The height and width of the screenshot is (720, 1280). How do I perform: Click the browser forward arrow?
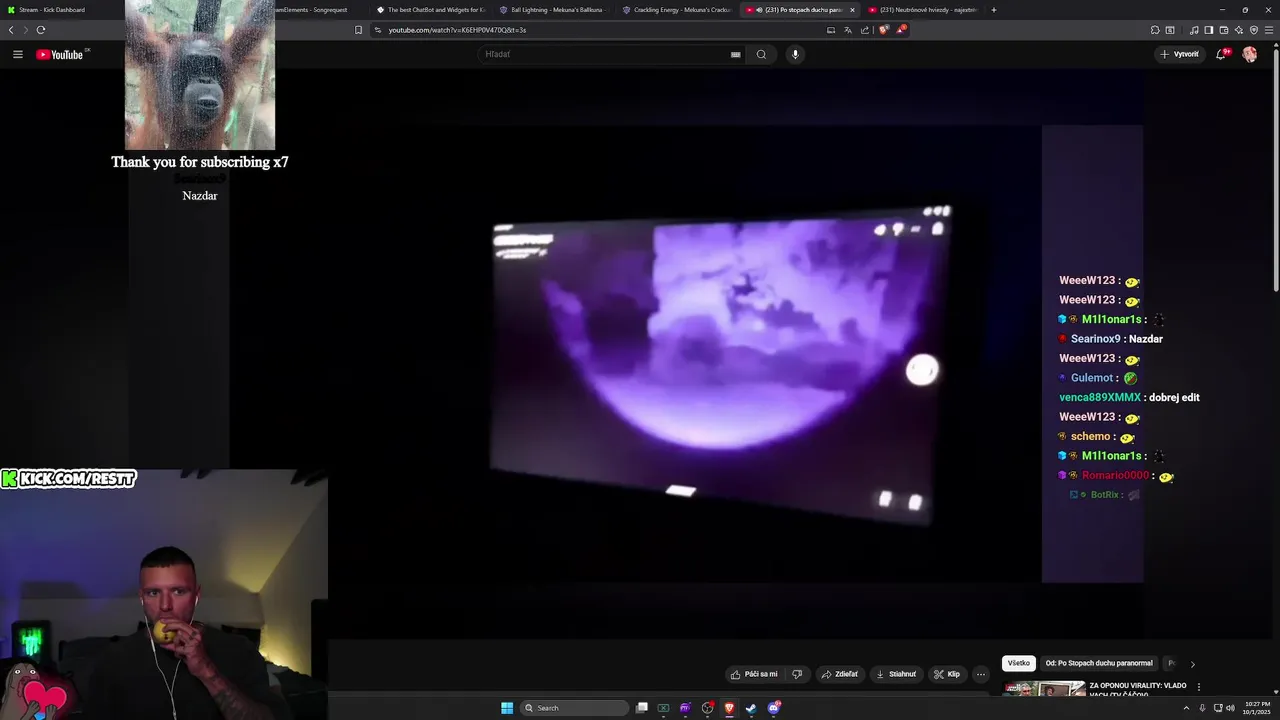[x=26, y=30]
